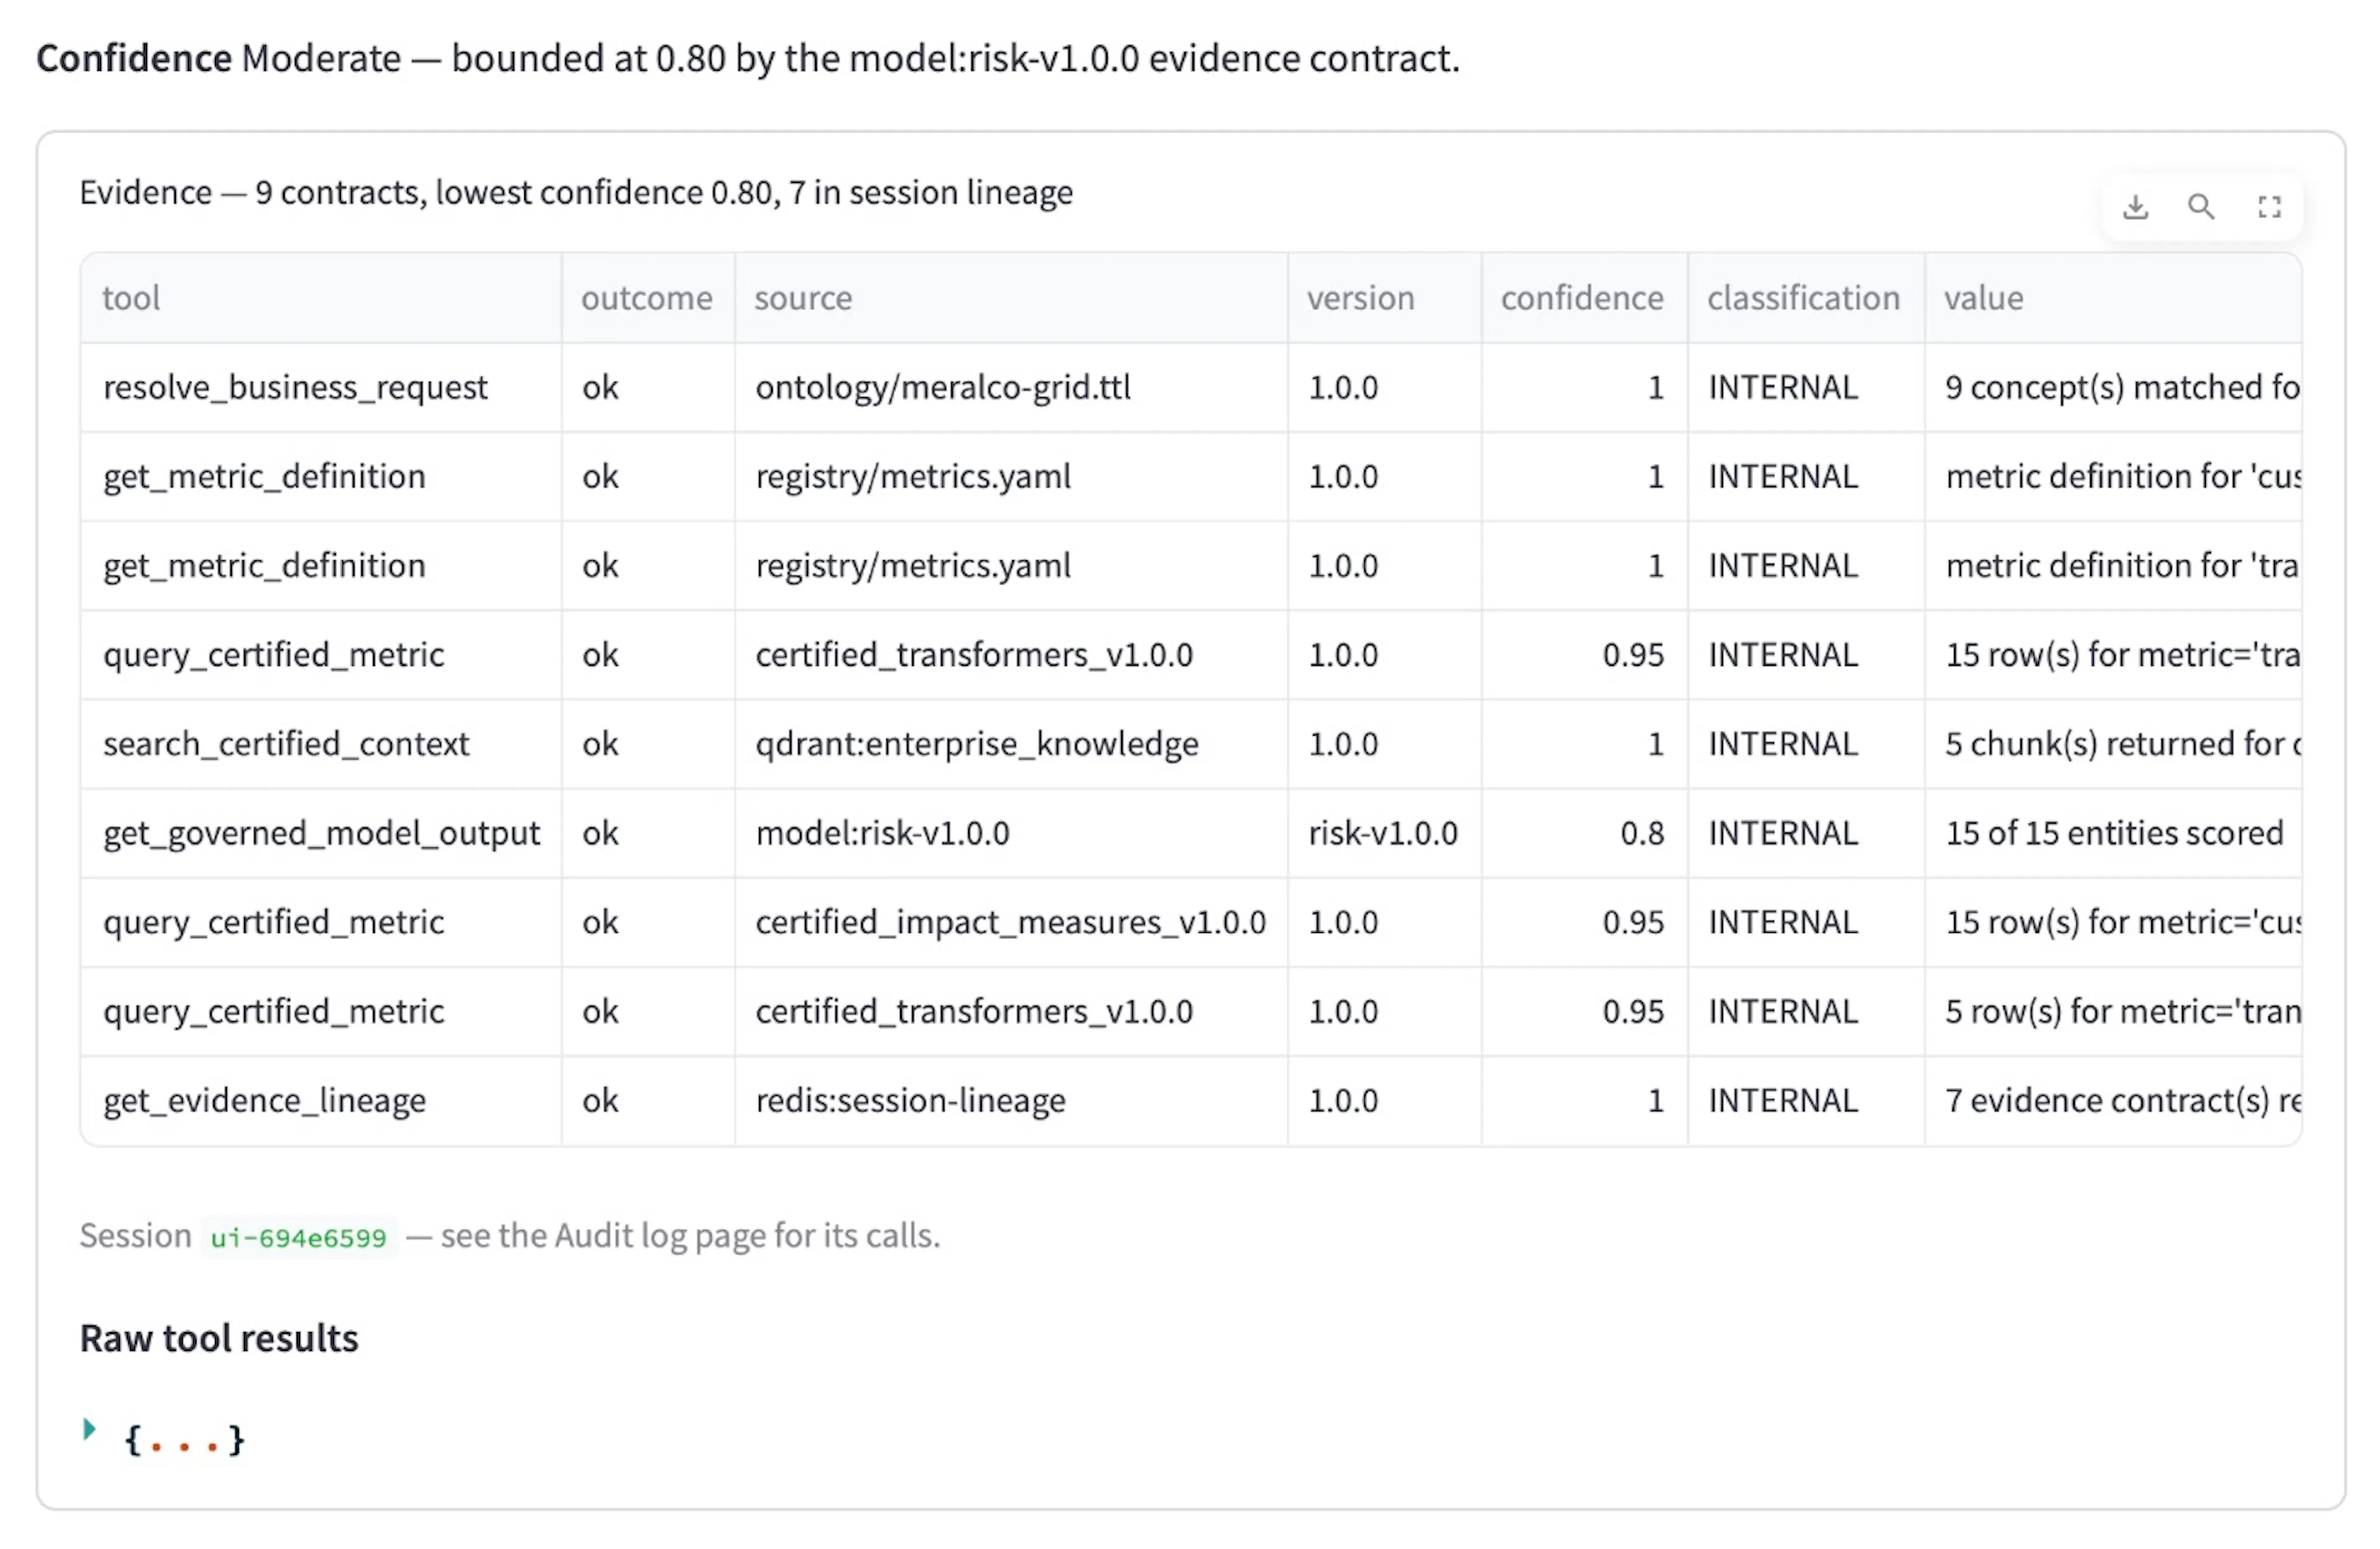
Task: Select the get_governed_model_output row cell
Action: [321, 834]
